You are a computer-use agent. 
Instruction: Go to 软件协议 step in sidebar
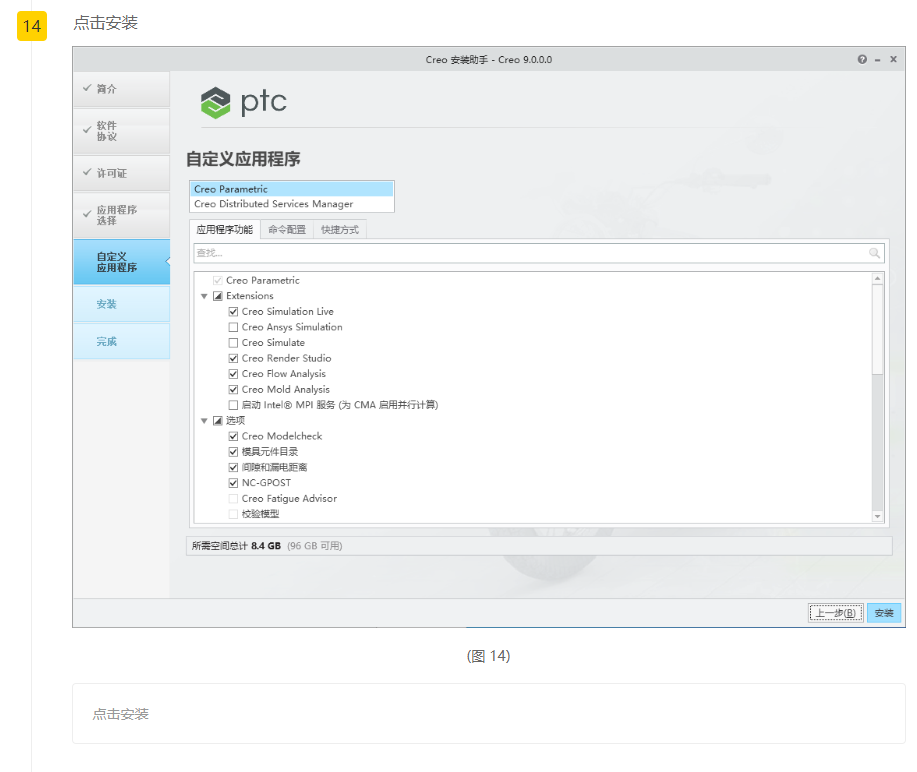coord(122,131)
